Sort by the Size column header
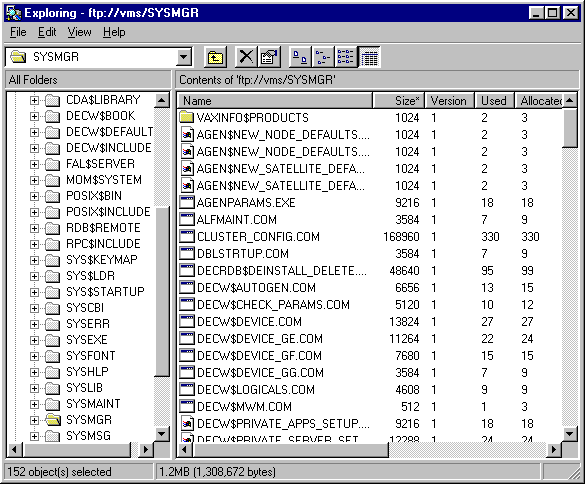 pos(398,101)
